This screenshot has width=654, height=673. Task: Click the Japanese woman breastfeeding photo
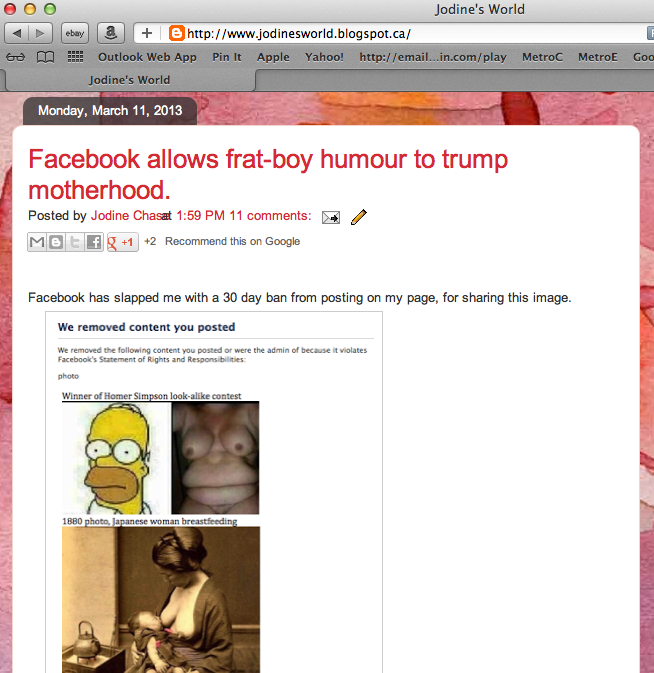click(x=161, y=600)
